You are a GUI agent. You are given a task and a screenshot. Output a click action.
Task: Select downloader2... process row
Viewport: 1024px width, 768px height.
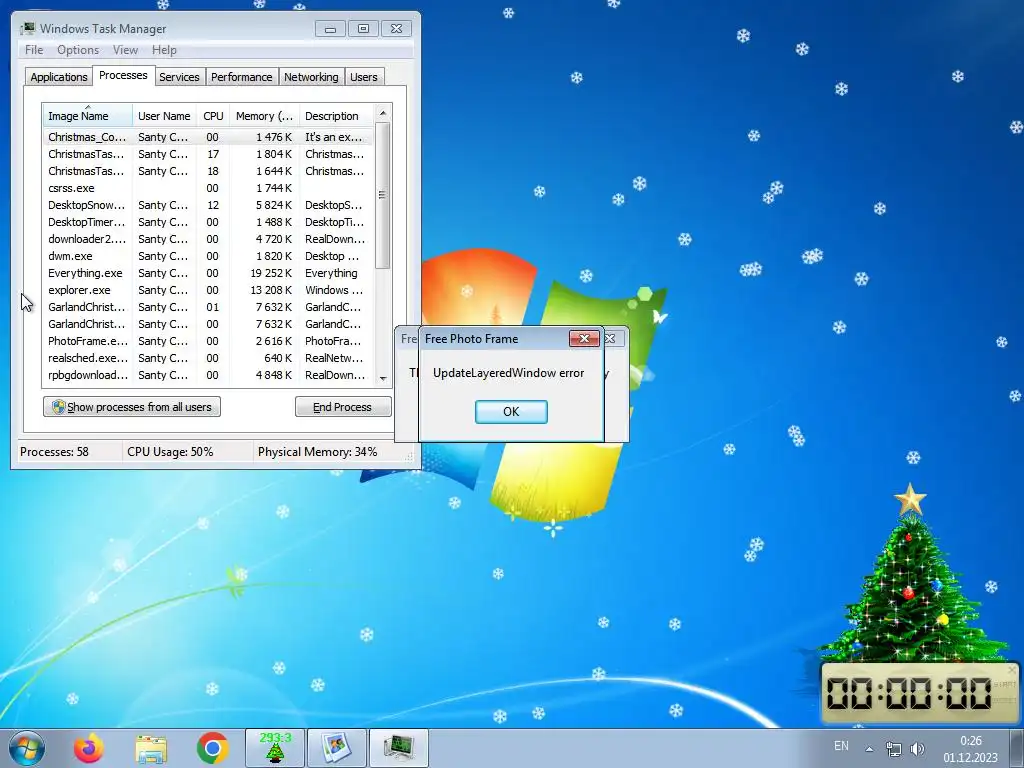click(208, 239)
